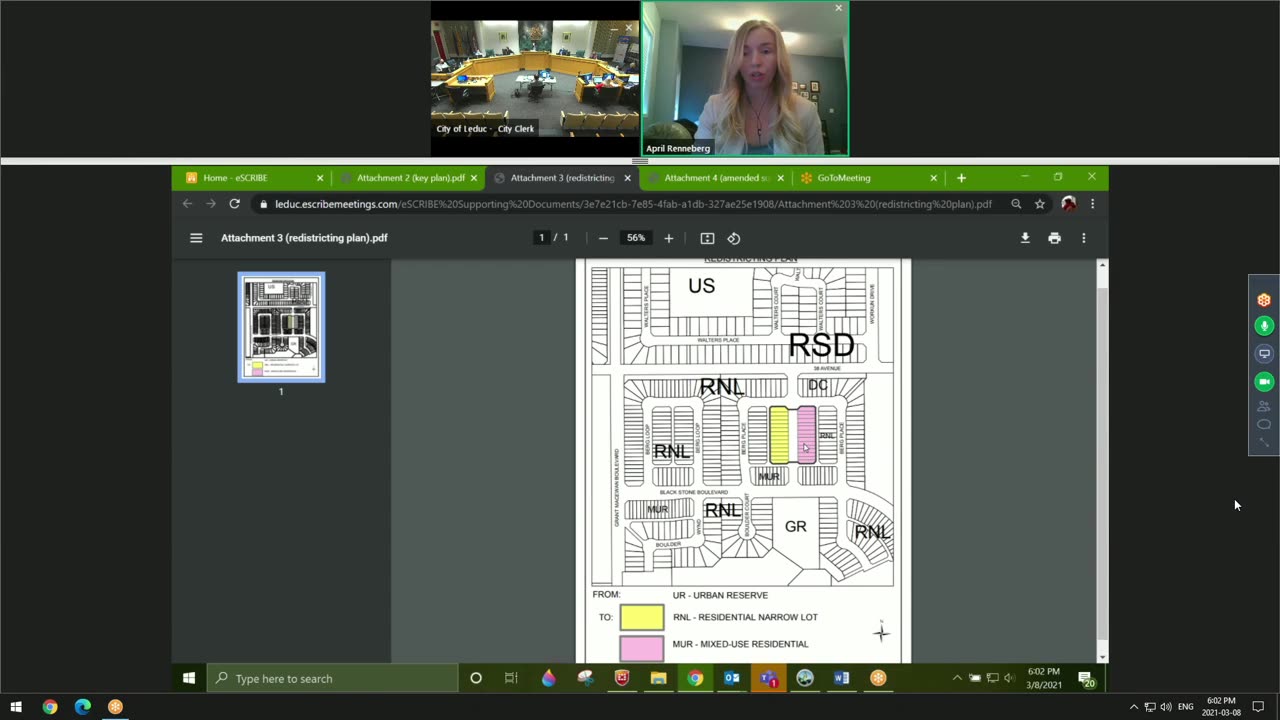Open Chrome on the outer taskbar
The width and height of the screenshot is (1280, 720).
tap(50, 707)
